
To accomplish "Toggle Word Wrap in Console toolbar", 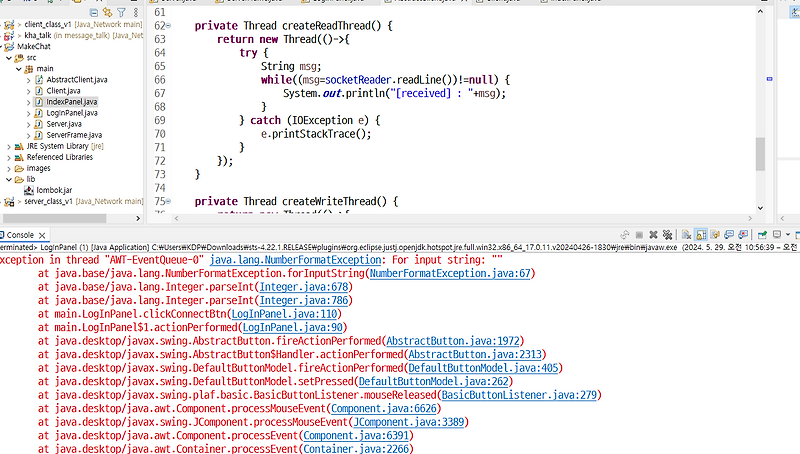I will tap(715, 235).
